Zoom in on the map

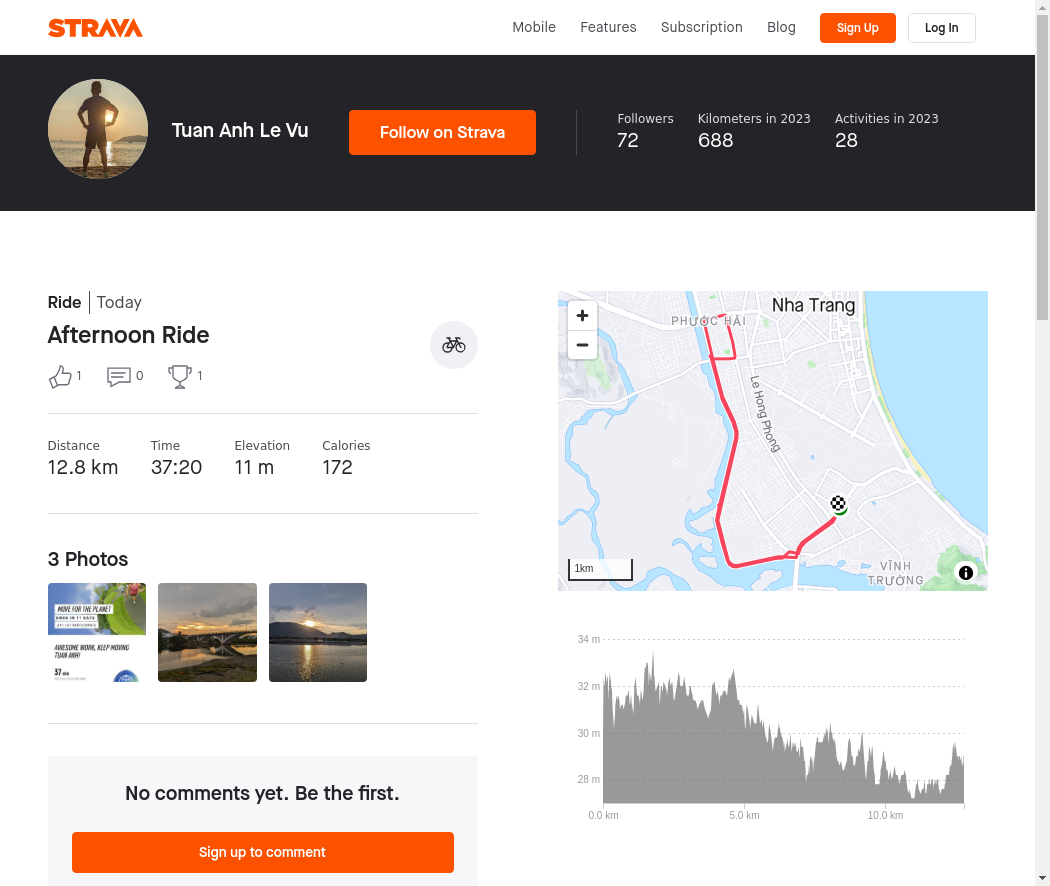(x=582, y=316)
